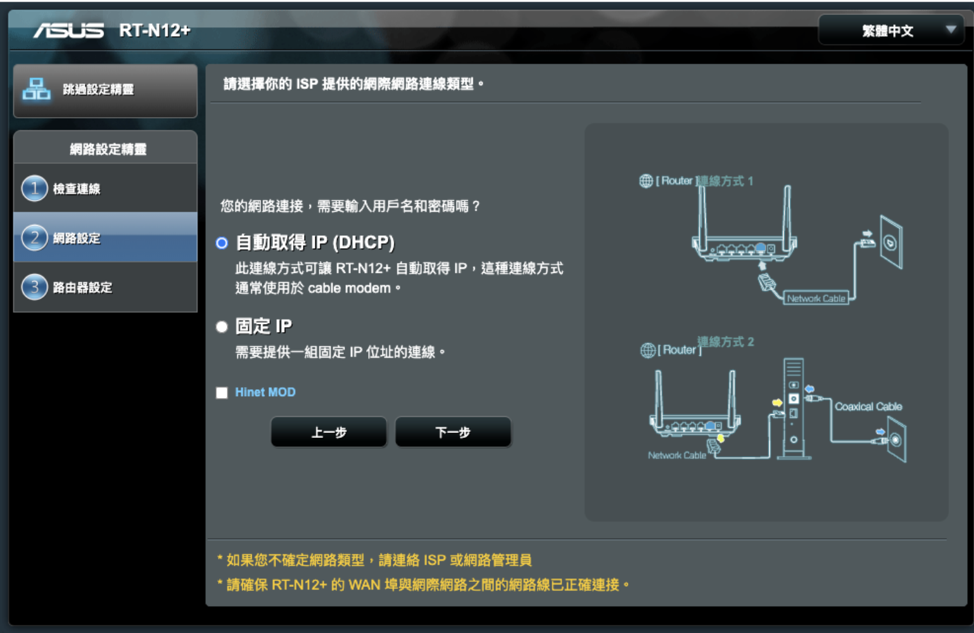The width and height of the screenshot is (974, 633).
Task: Click the Hinet MOD link text
Action: (x=265, y=392)
